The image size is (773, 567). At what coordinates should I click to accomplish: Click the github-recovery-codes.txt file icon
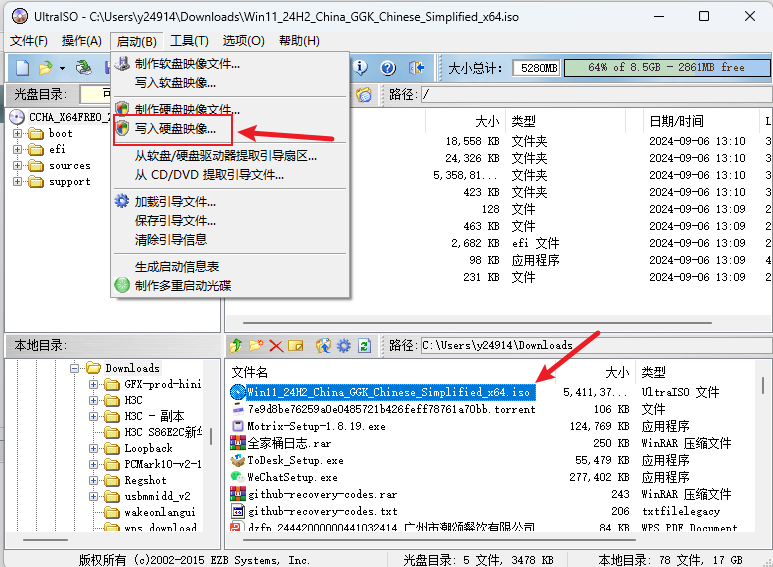coord(238,511)
